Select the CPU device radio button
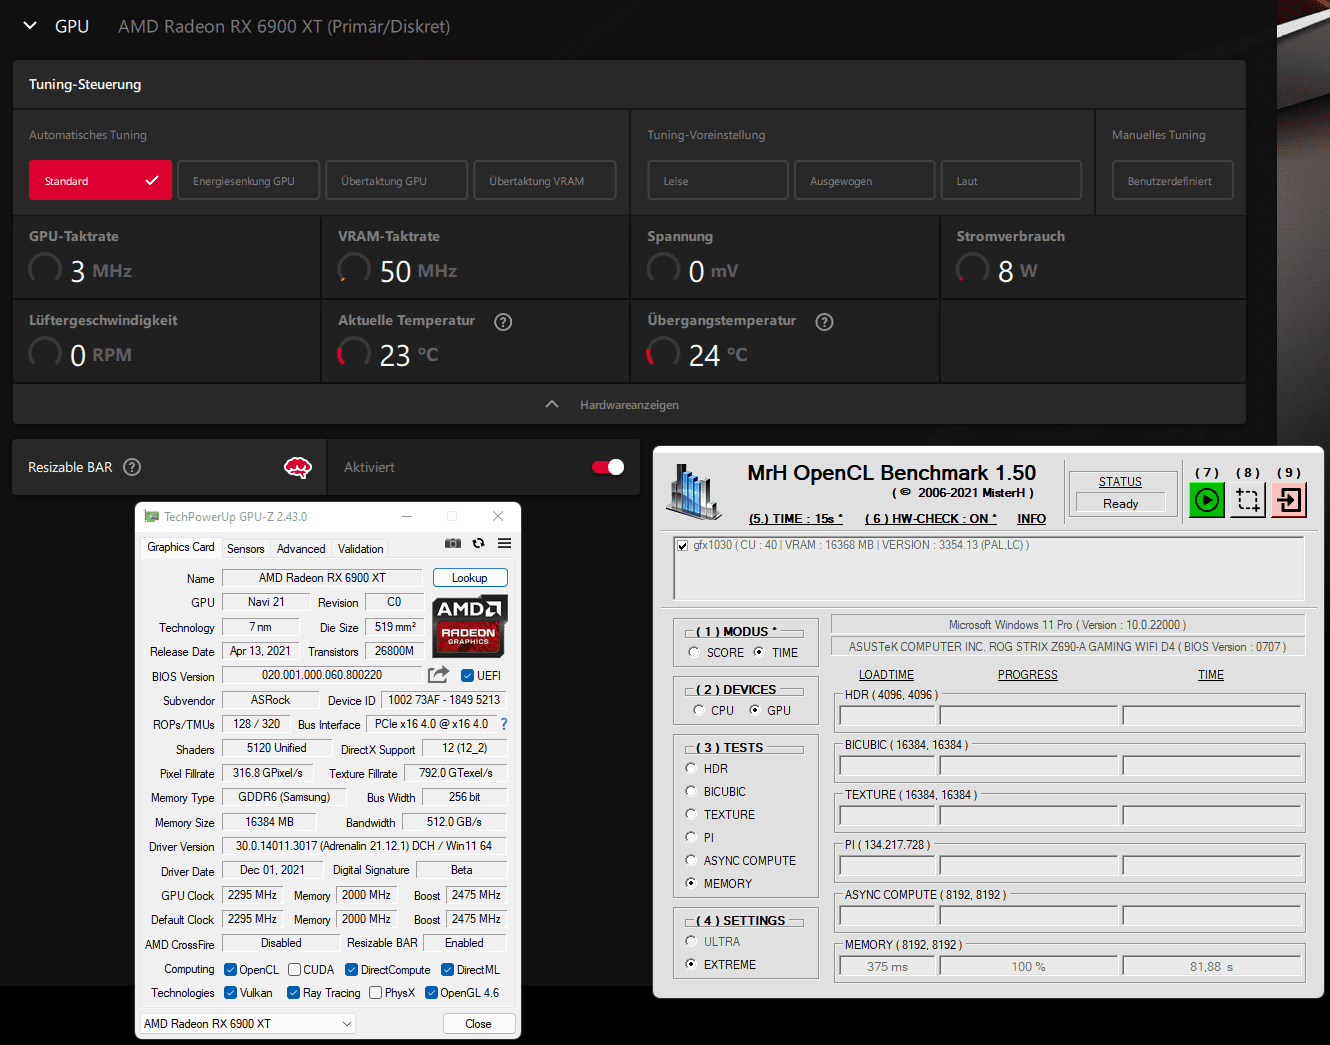The image size is (1330, 1045). point(699,710)
